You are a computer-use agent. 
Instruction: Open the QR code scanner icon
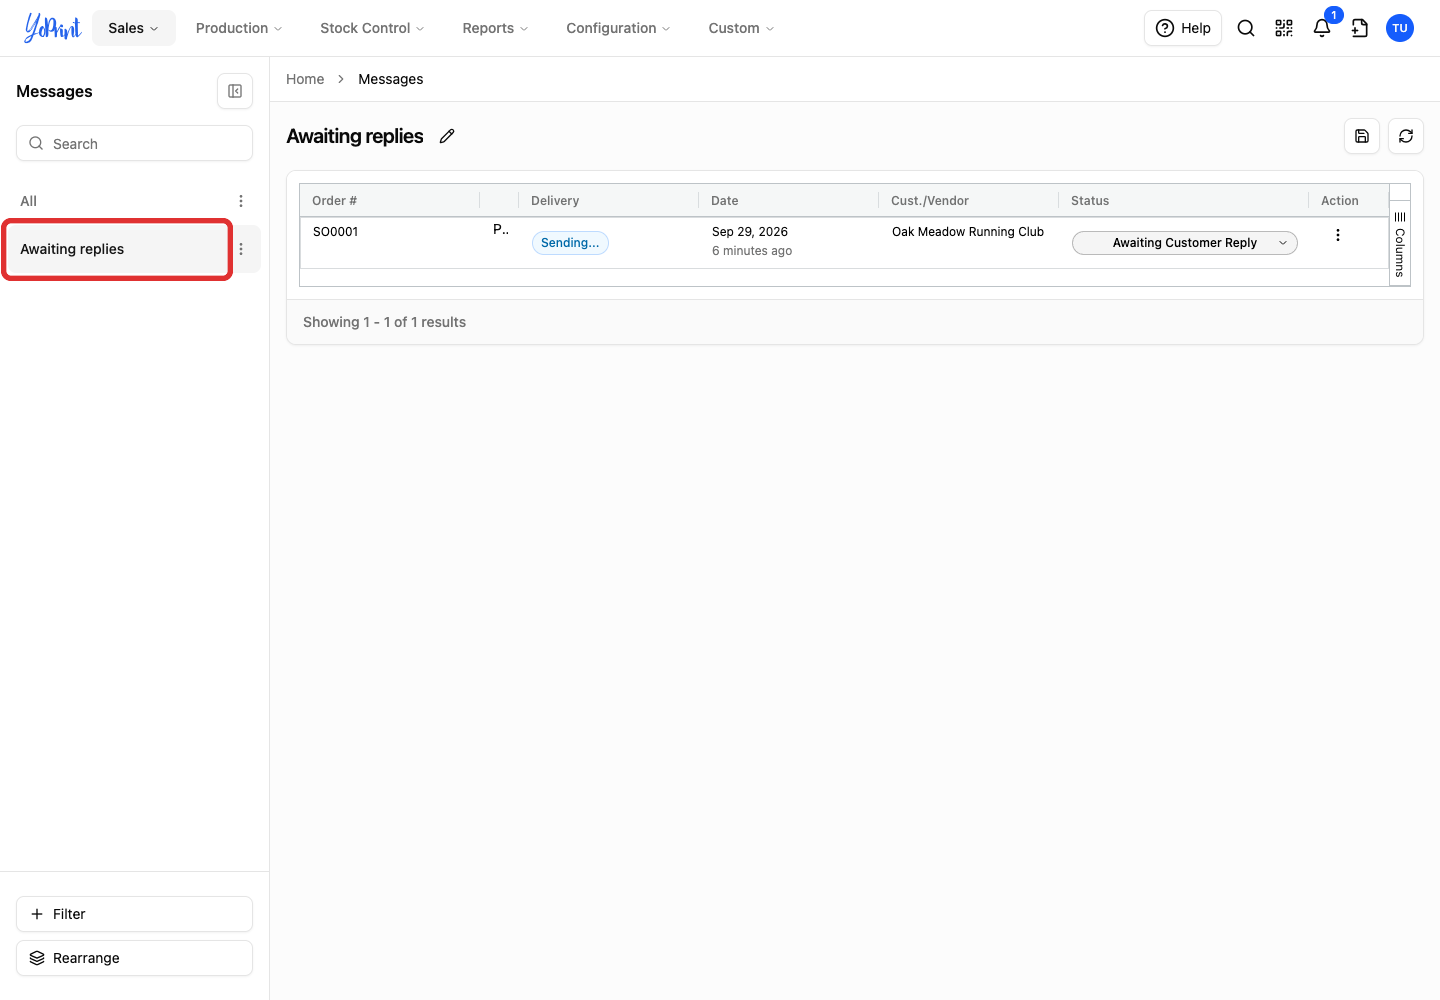click(x=1284, y=28)
